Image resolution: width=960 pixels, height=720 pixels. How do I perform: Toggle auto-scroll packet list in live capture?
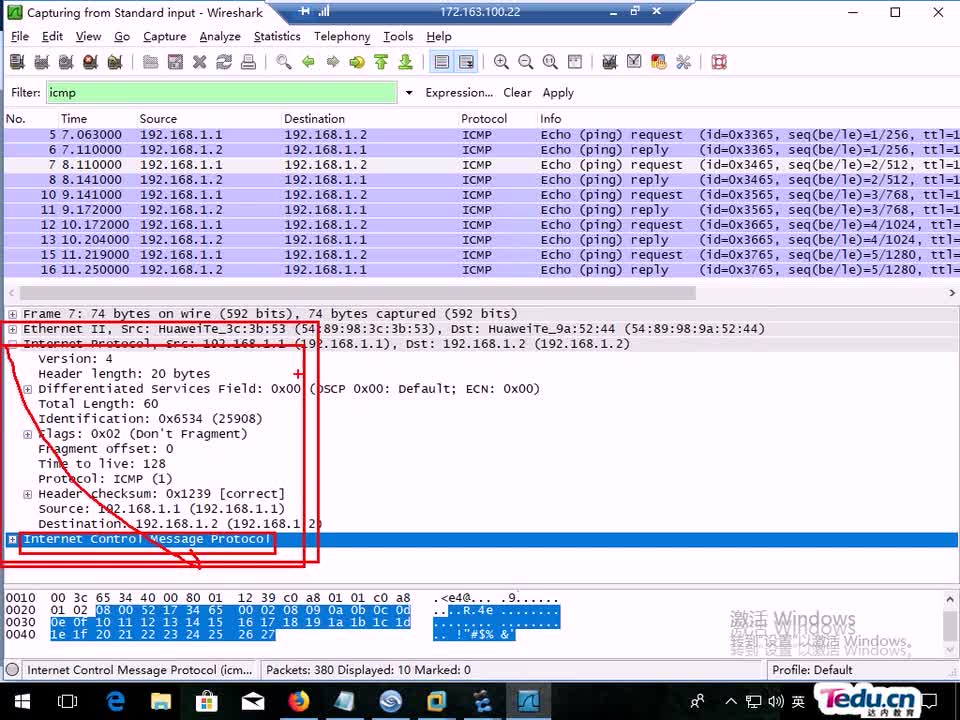click(x=467, y=62)
